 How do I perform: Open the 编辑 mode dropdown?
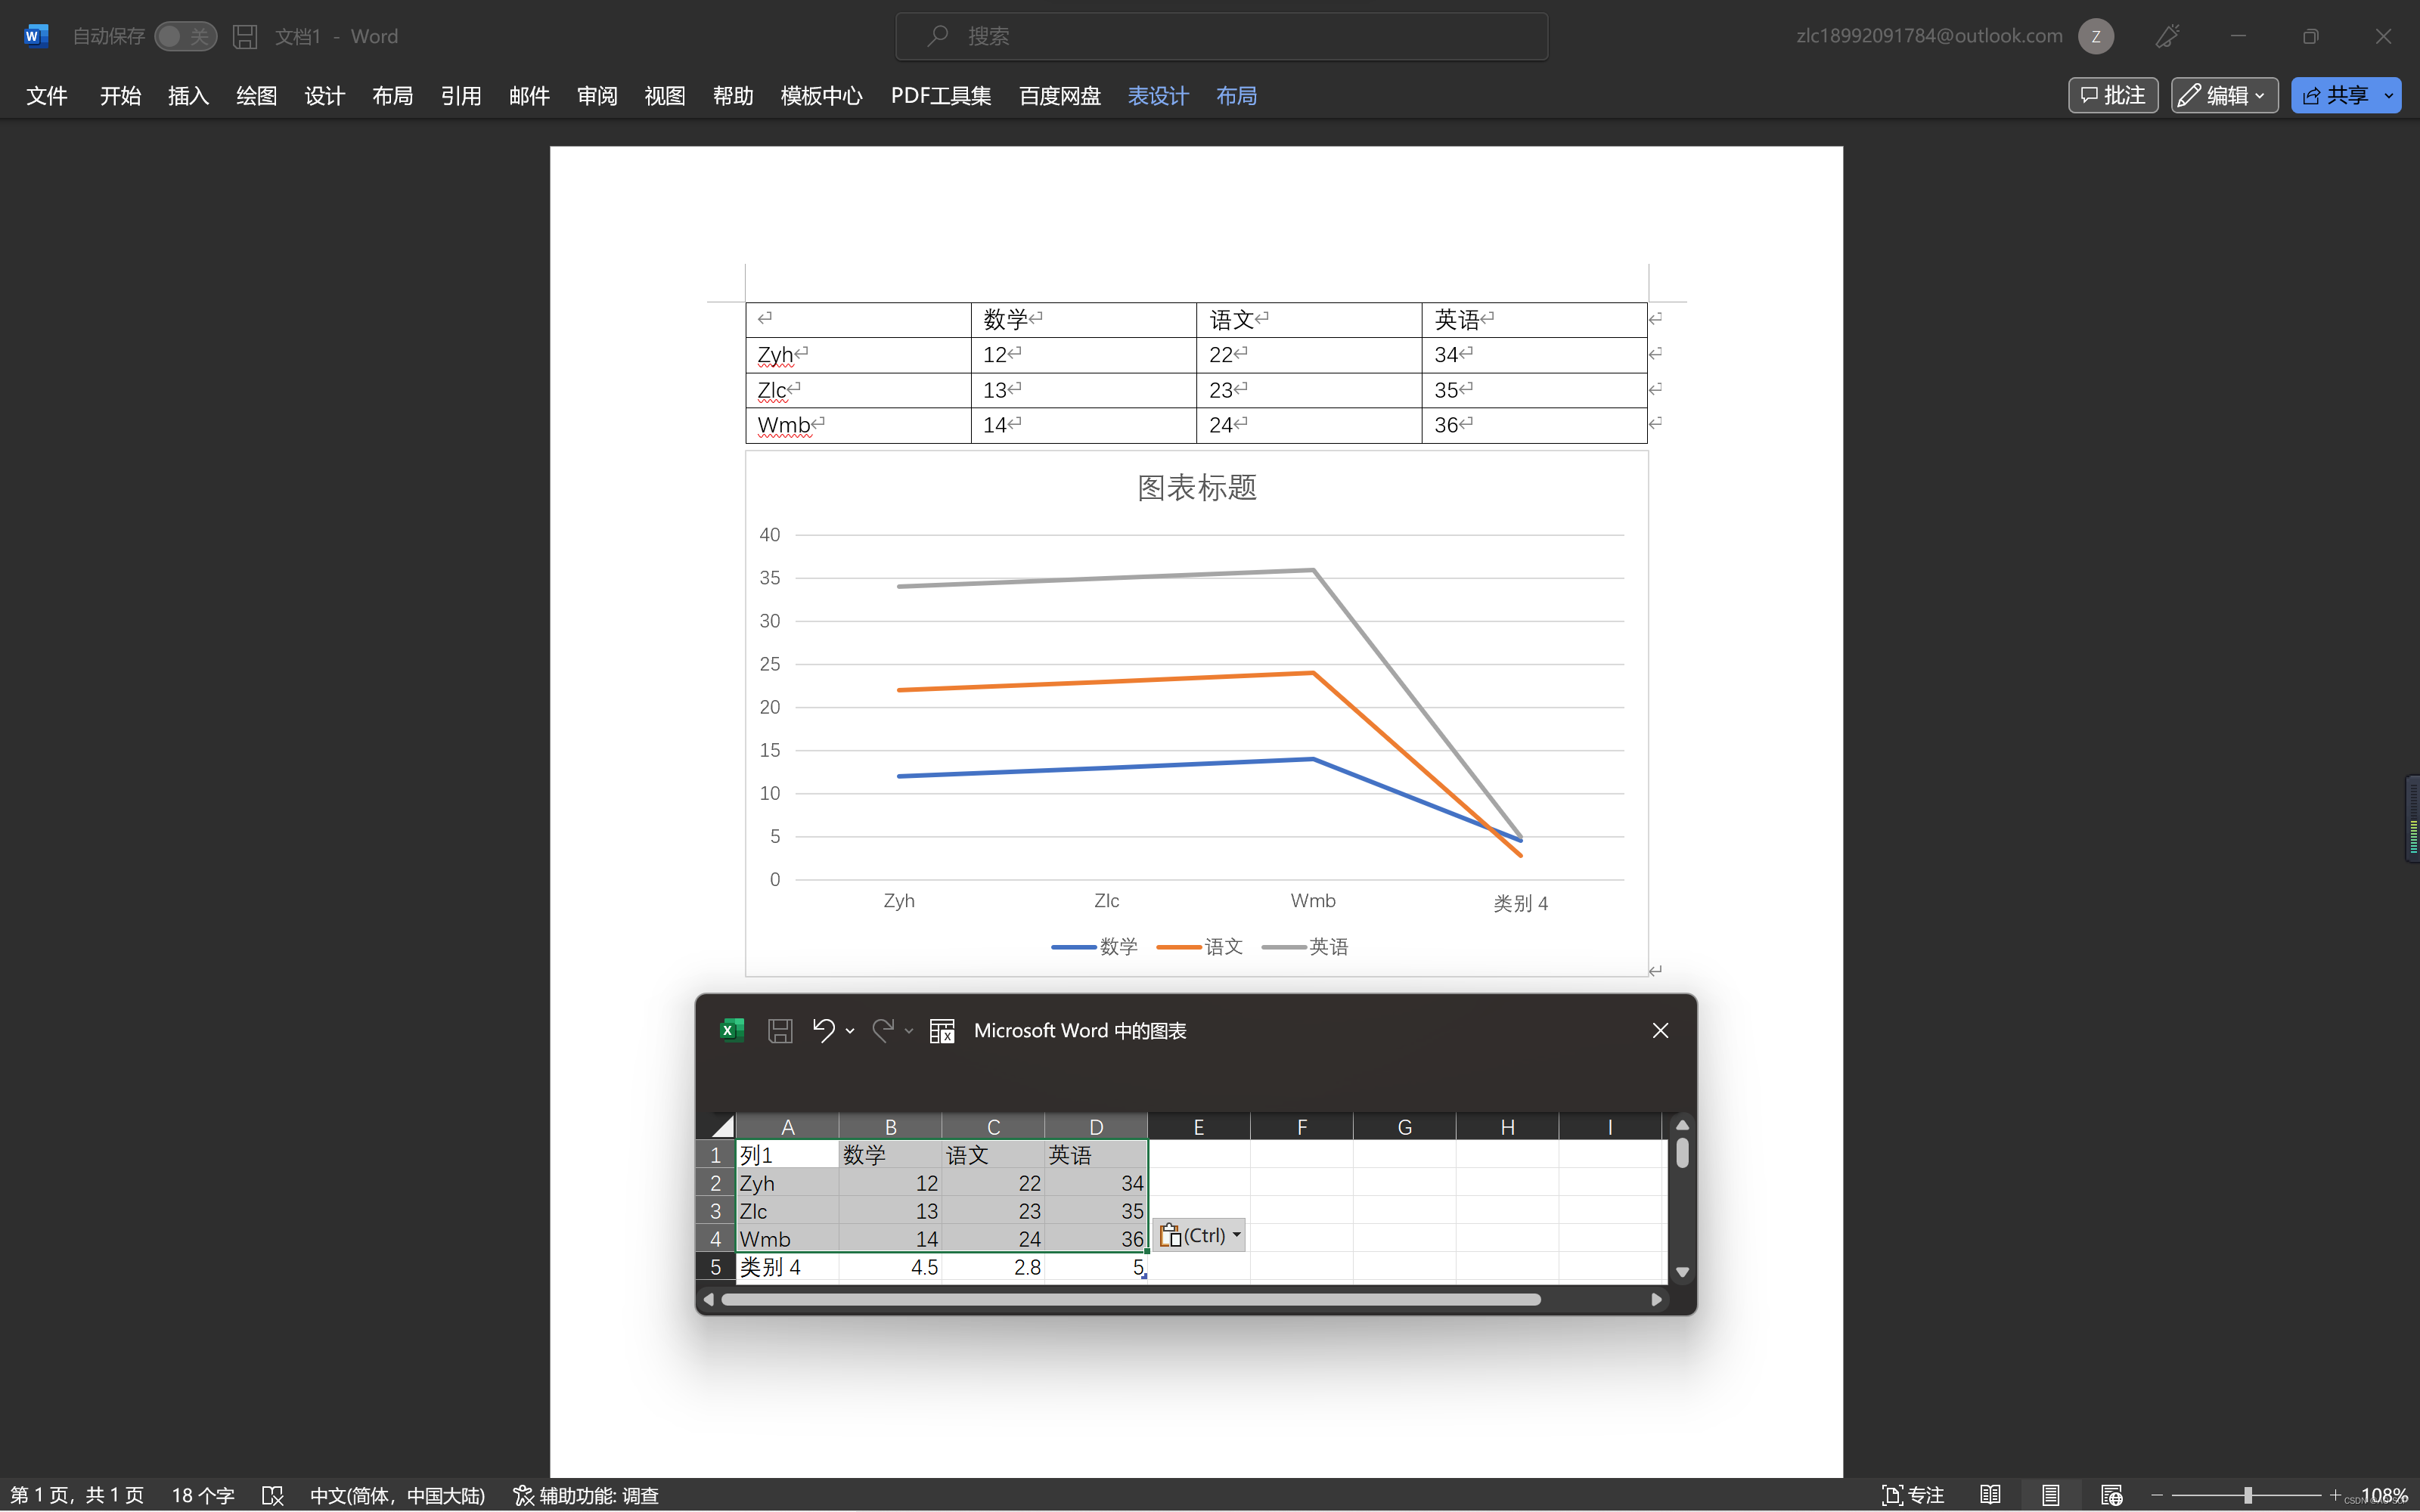click(x=2224, y=95)
